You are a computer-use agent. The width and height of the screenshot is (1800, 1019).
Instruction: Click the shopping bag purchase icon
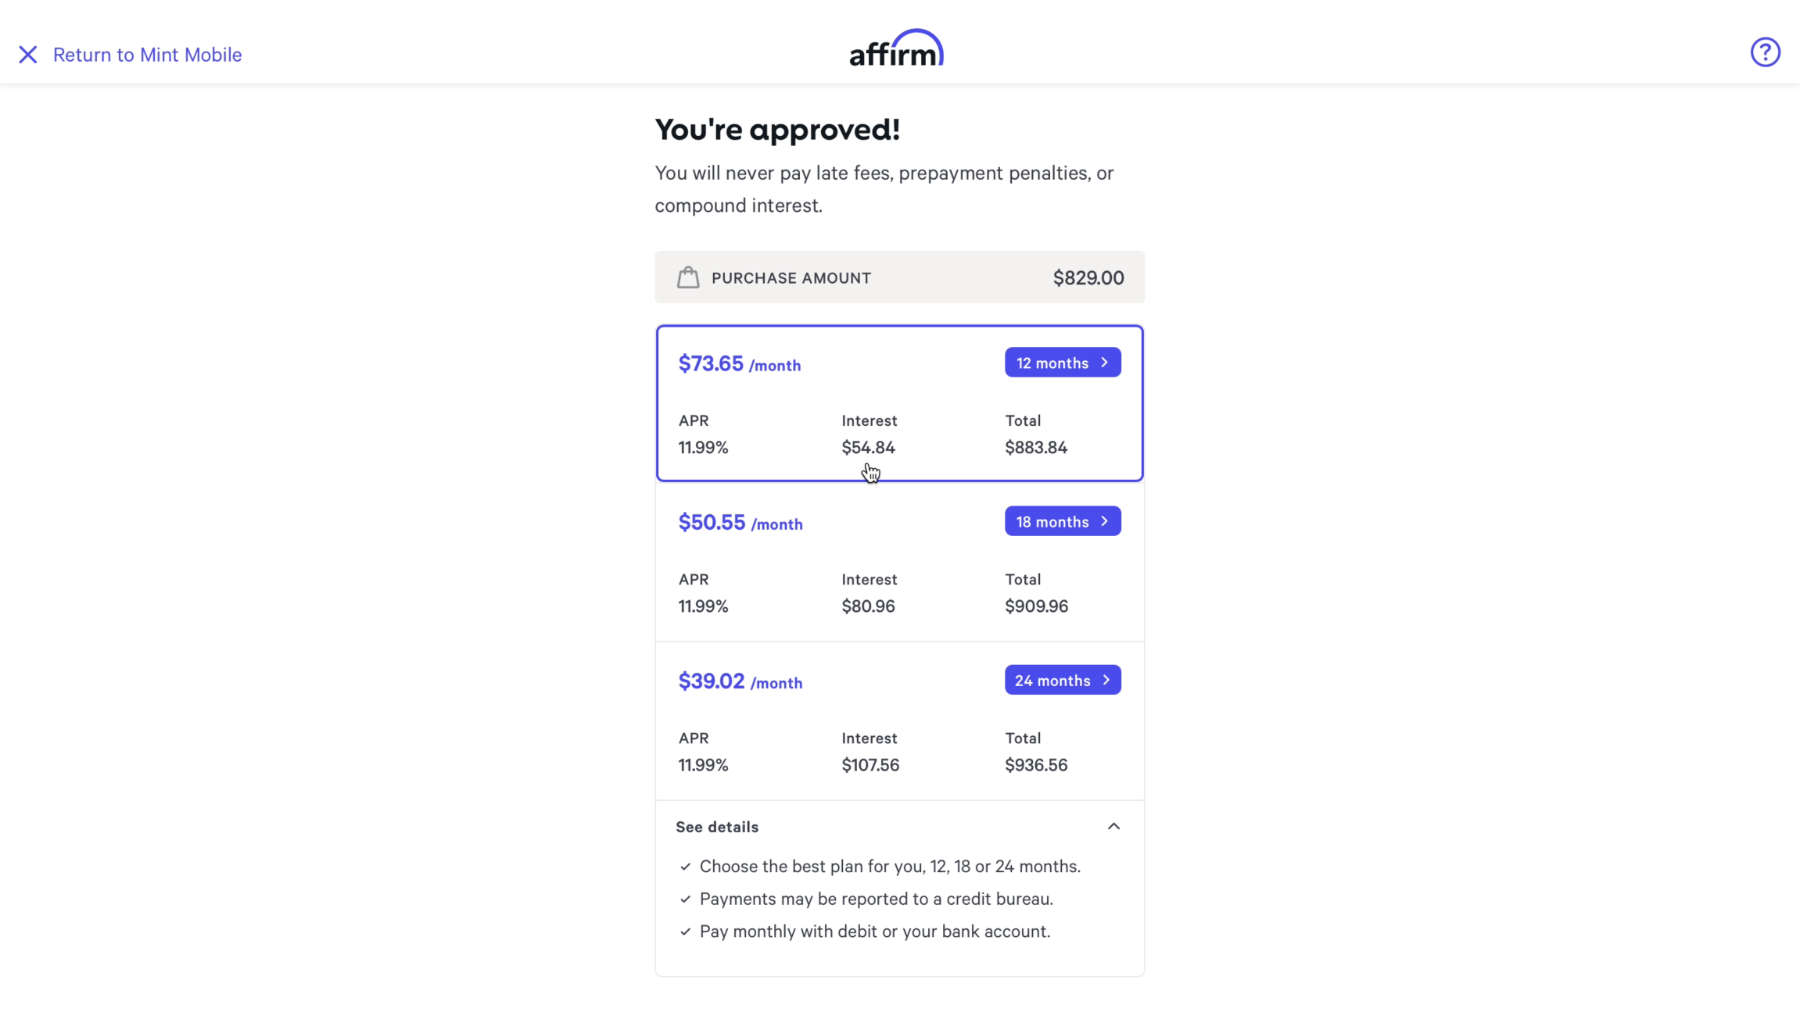[x=688, y=277]
